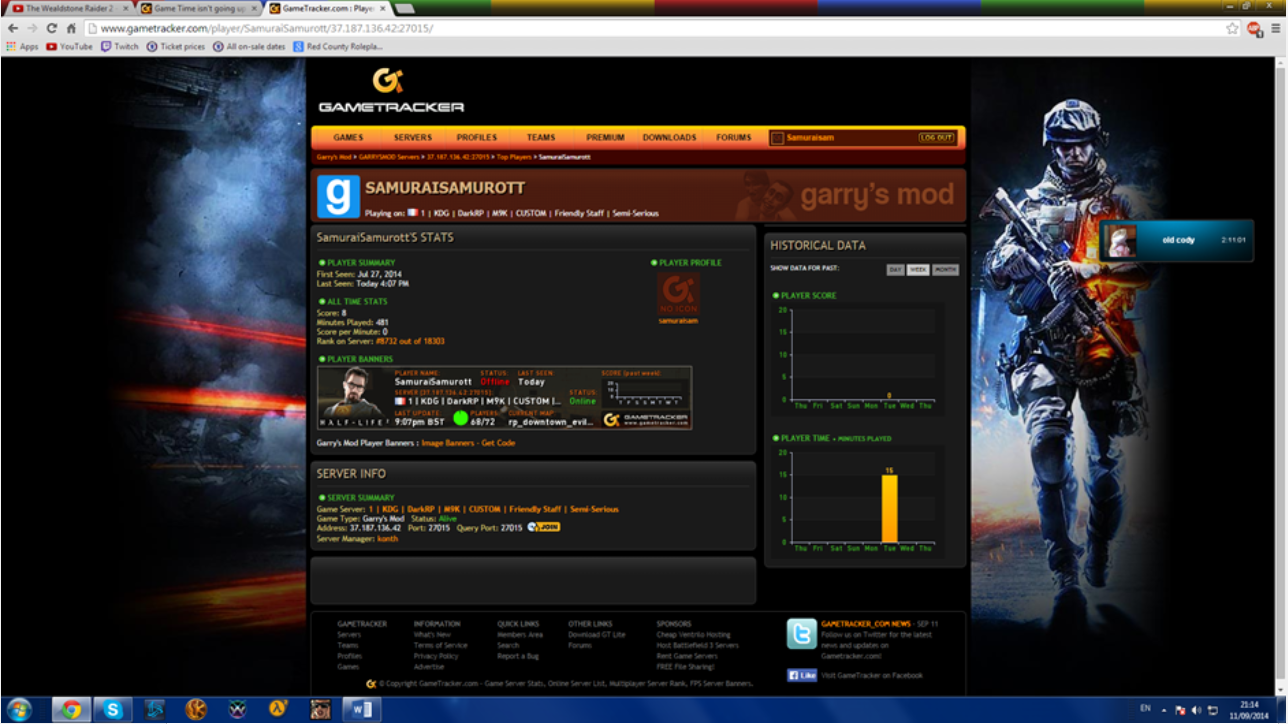
Task: Open the 'Ticket prices' bookmark
Action: click(176, 46)
